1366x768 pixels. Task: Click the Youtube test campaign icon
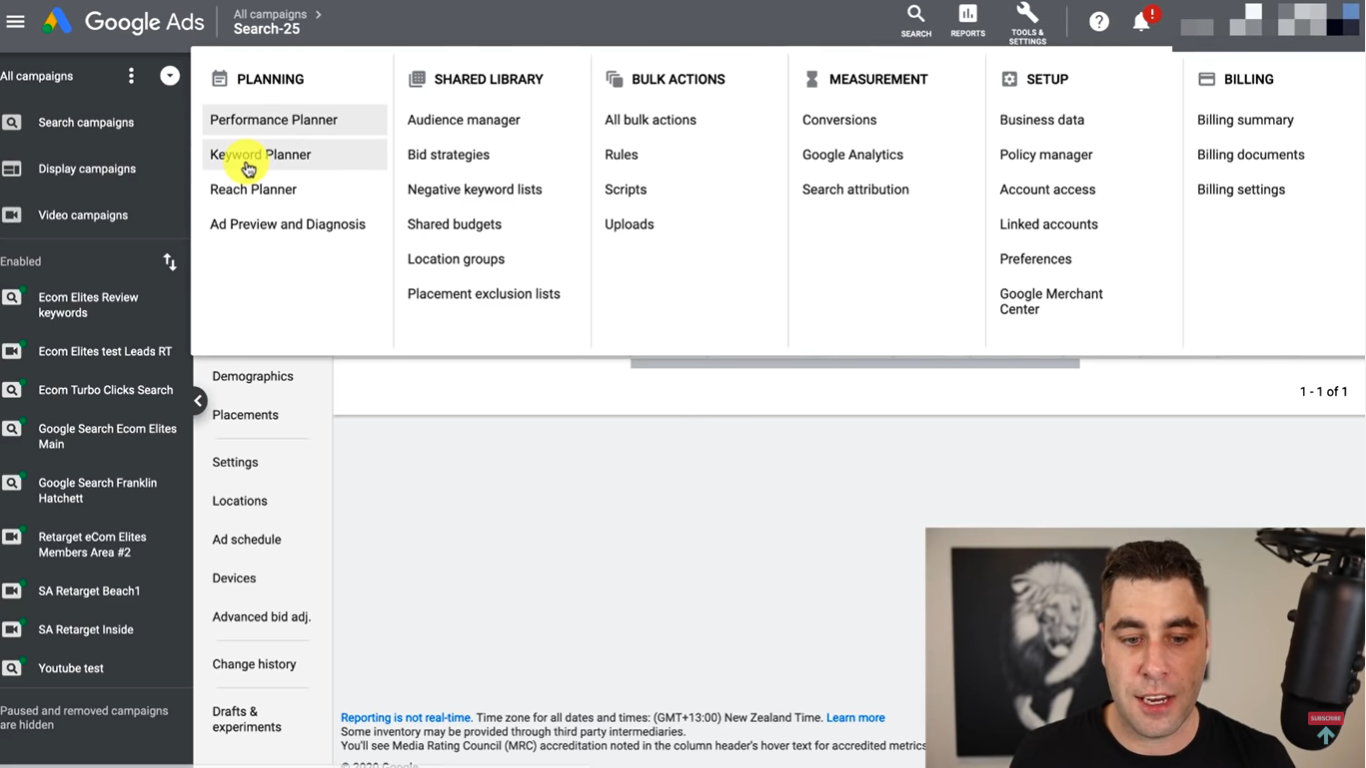(x=12, y=668)
